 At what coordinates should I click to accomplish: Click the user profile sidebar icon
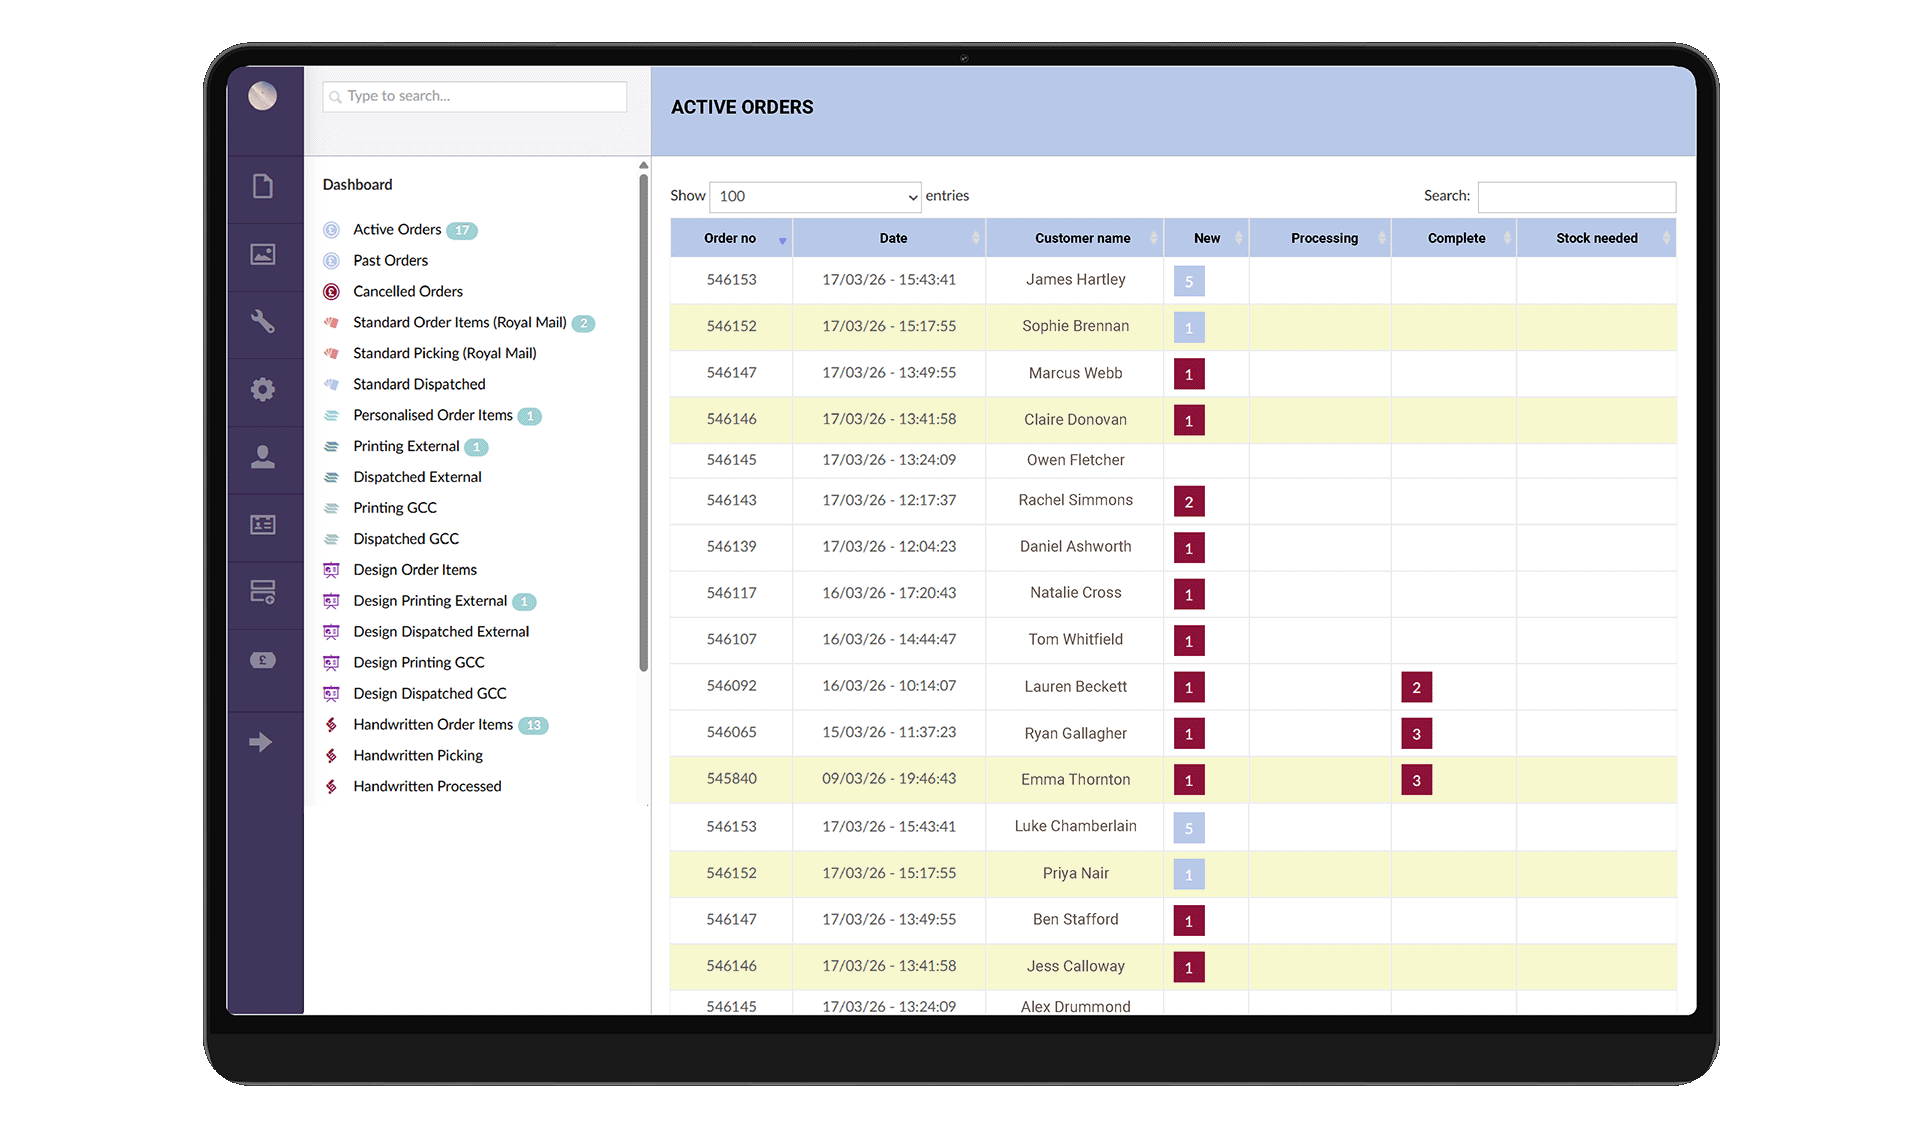[x=263, y=457]
